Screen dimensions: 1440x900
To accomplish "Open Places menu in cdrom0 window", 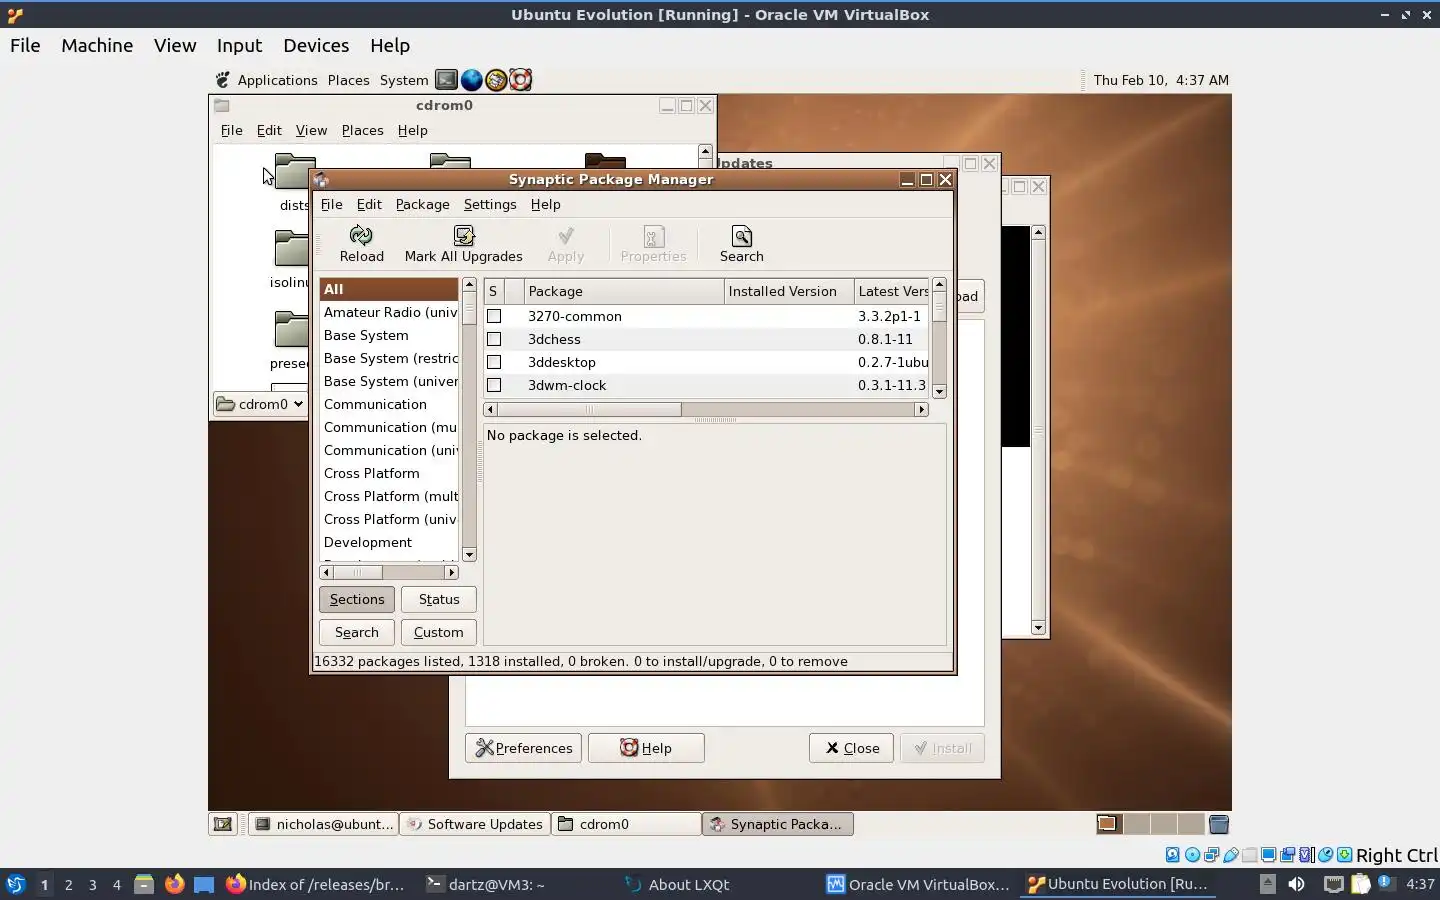I will click(362, 130).
